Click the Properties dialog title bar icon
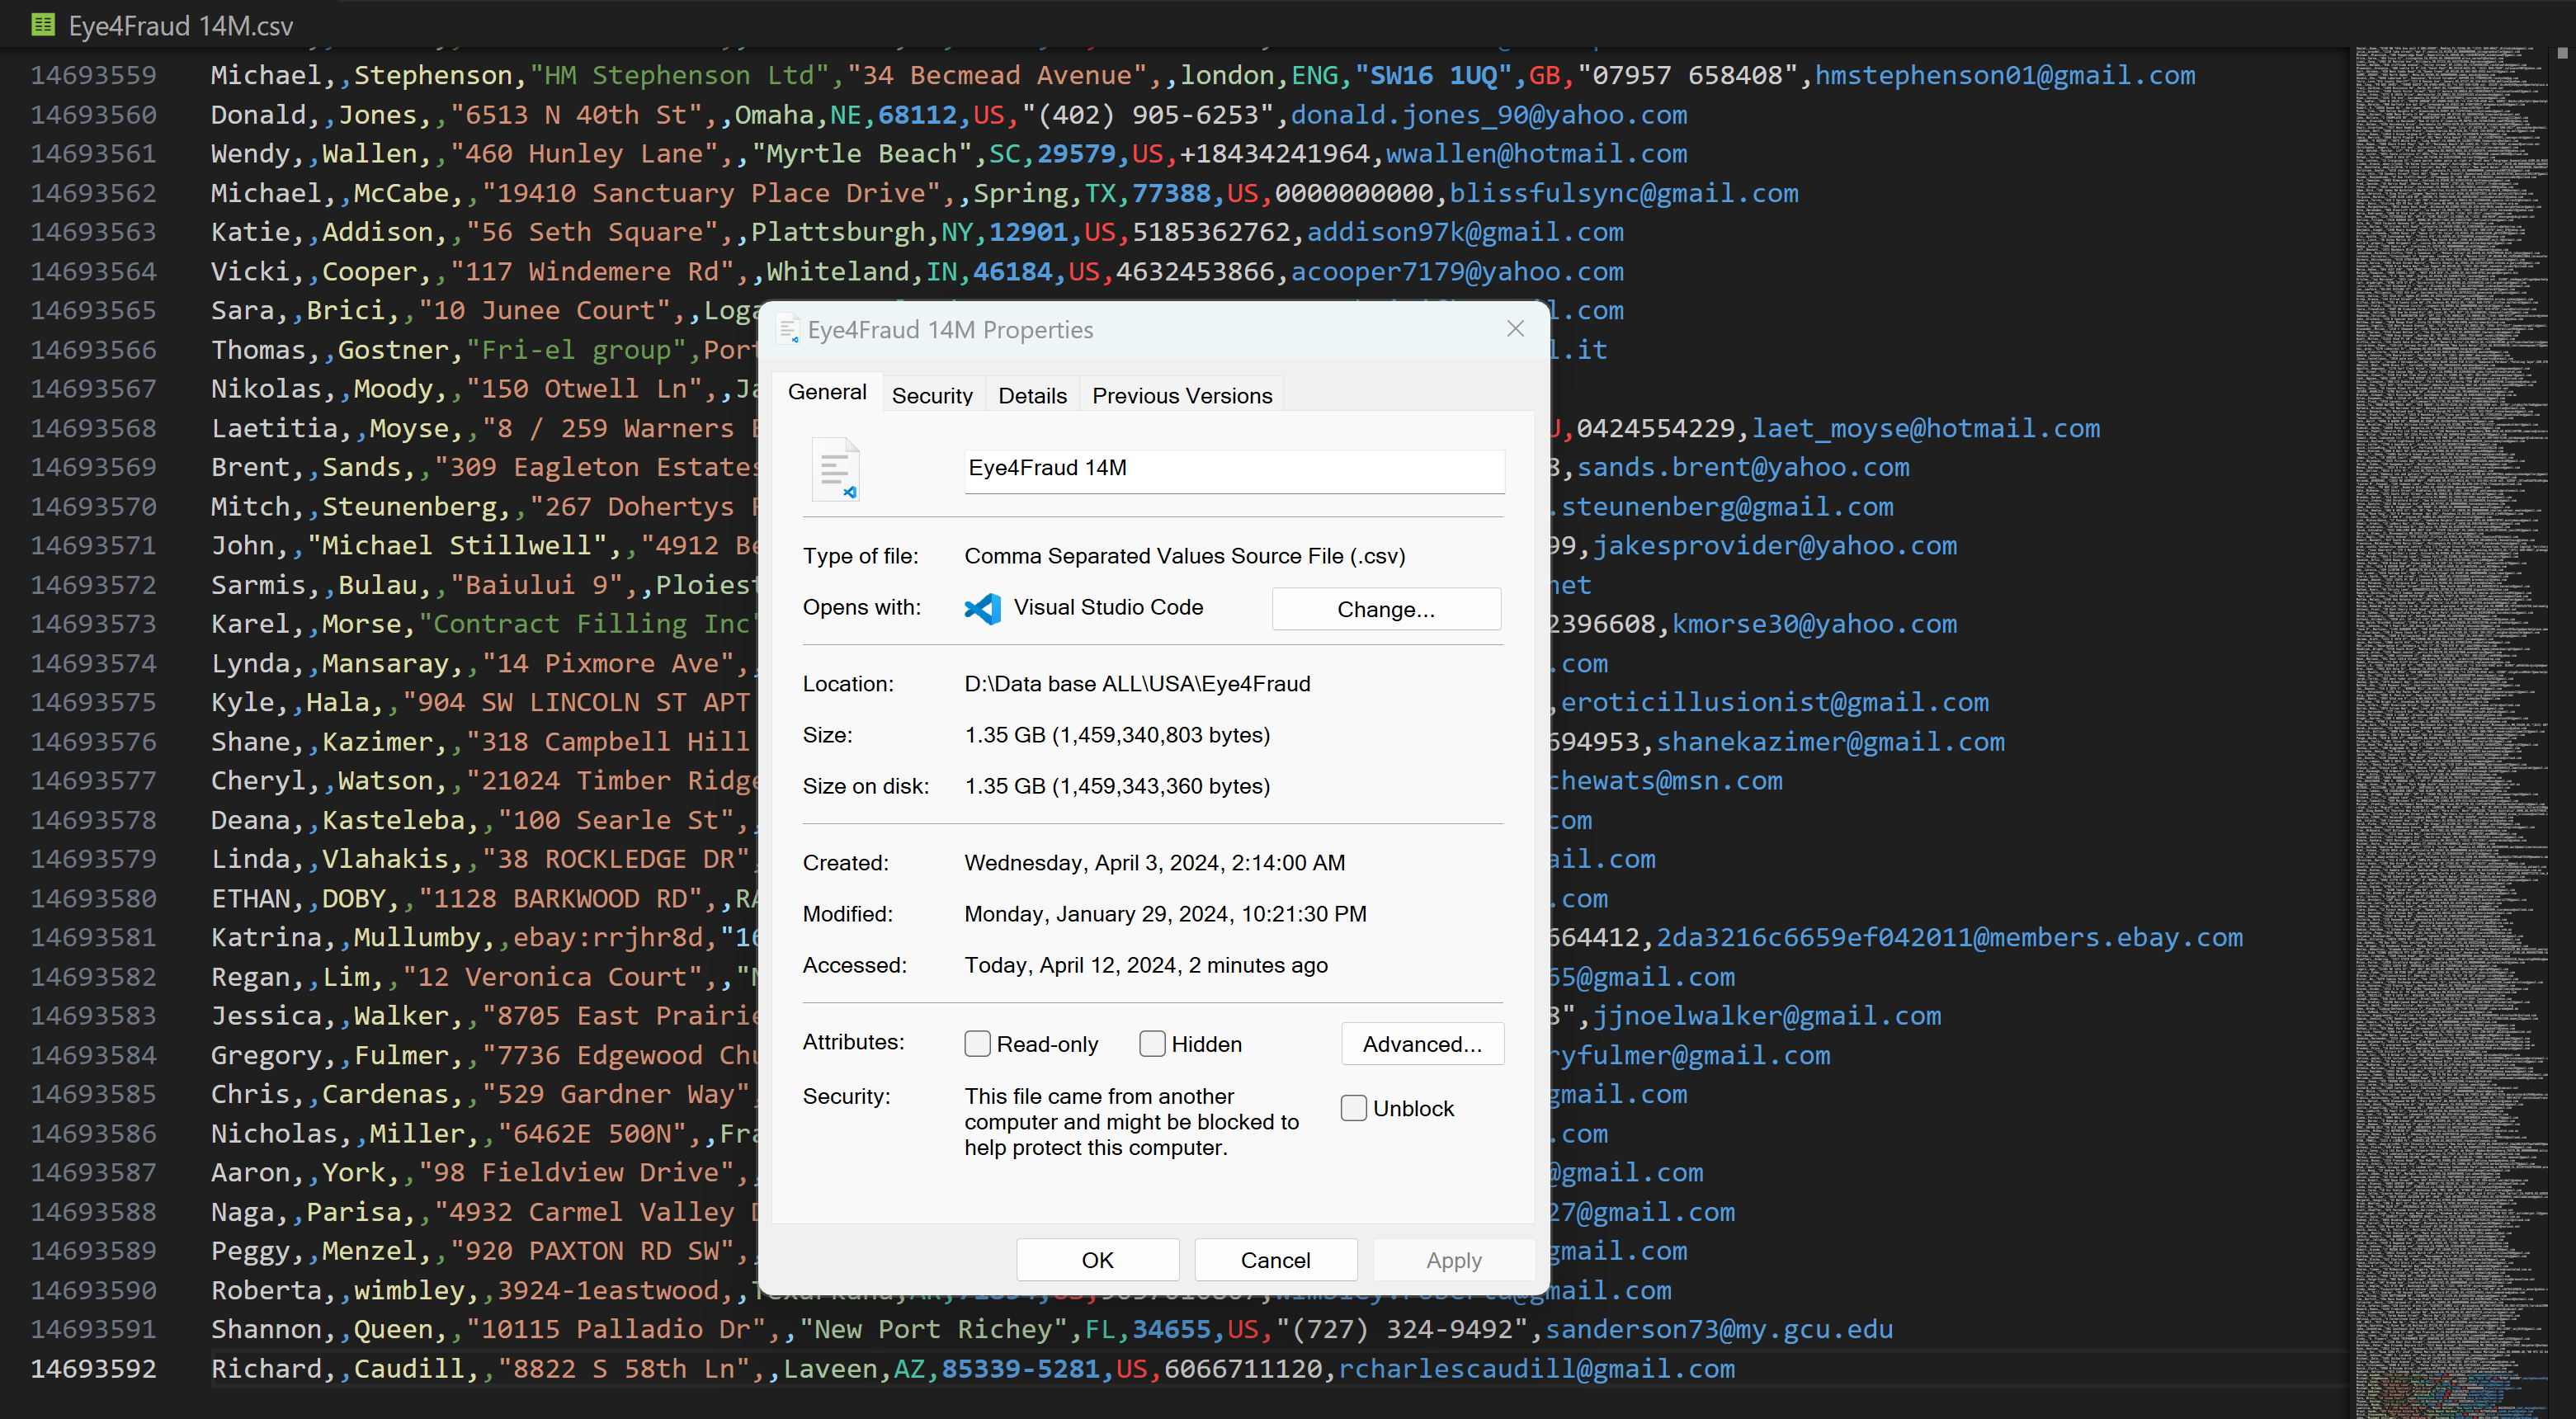 click(788, 329)
